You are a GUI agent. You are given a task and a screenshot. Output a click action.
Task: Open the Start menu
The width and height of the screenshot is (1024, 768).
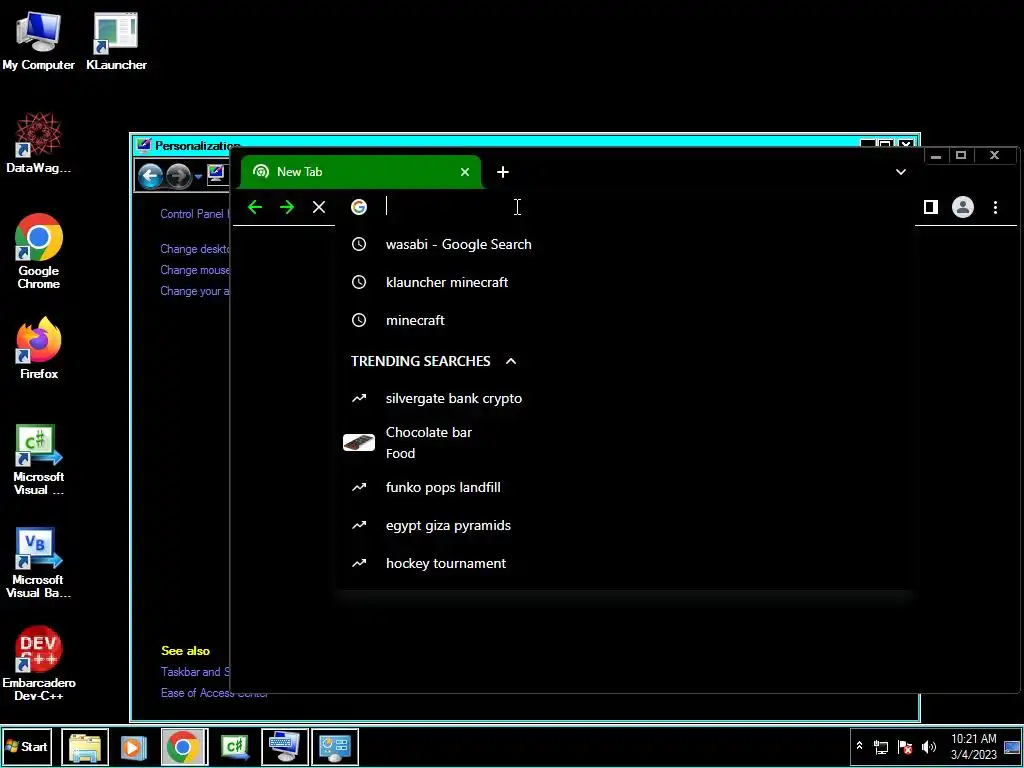(x=27, y=746)
